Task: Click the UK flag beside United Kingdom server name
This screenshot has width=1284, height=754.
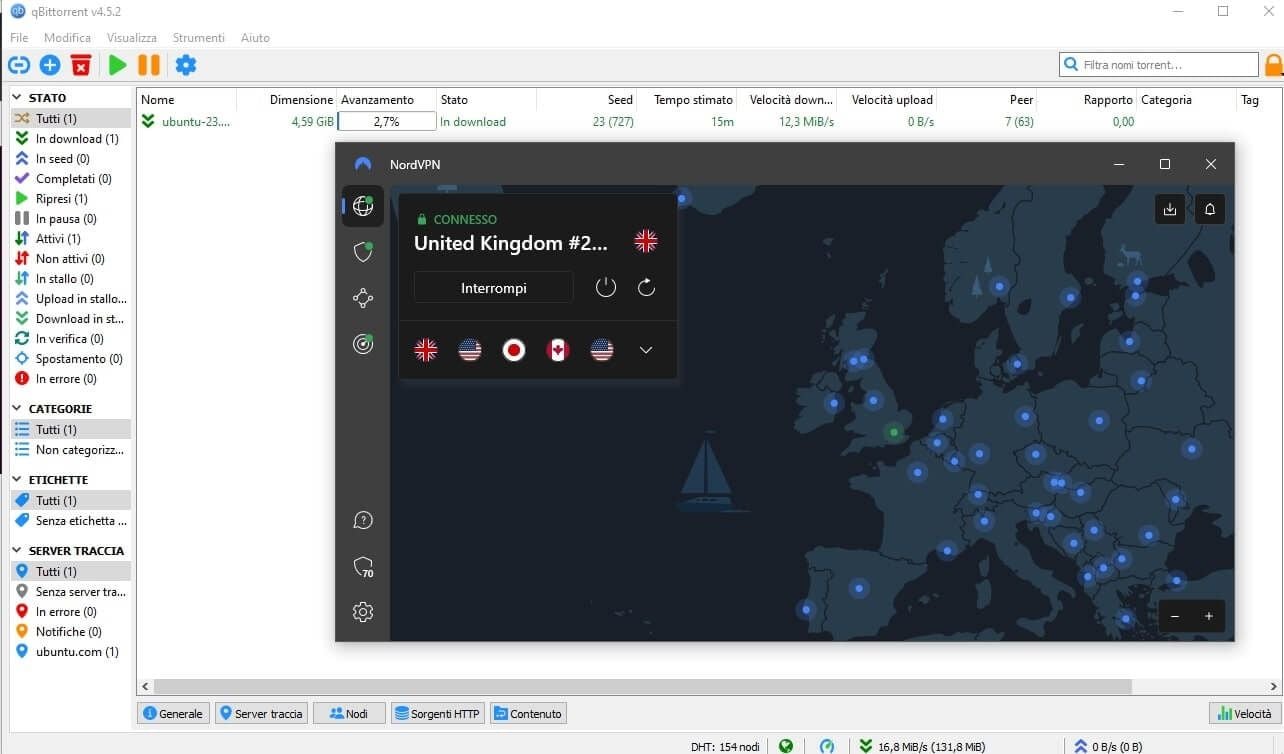Action: pyautogui.click(x=646, y=241)
